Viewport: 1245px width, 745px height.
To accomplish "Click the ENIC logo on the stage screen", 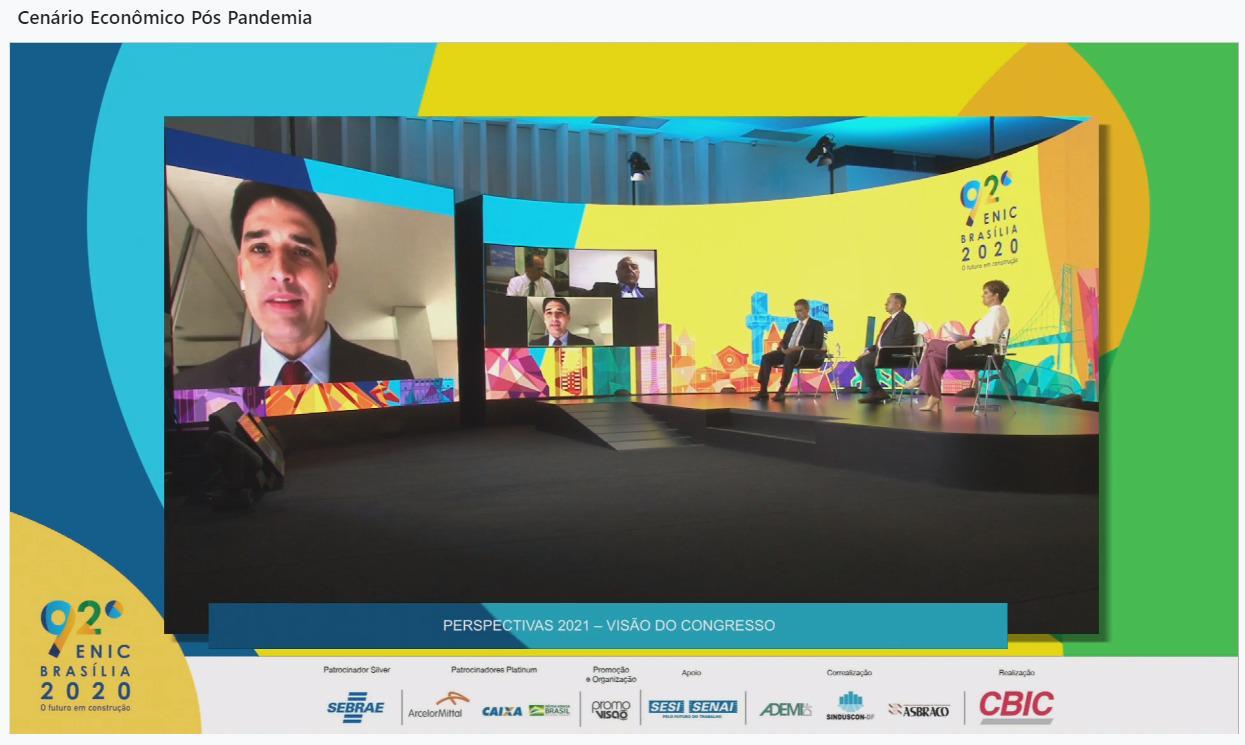I will point(990,223).
